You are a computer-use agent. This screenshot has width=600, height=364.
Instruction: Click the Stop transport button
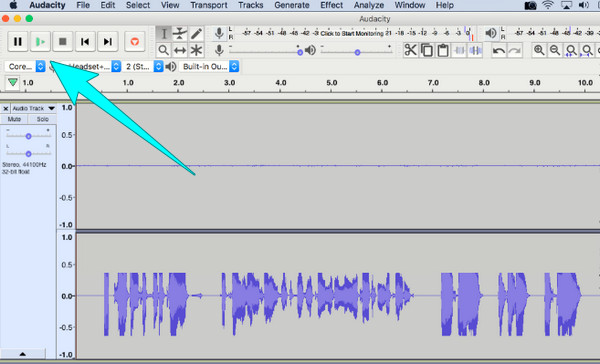pyautogui.click(x=63, y=41)
